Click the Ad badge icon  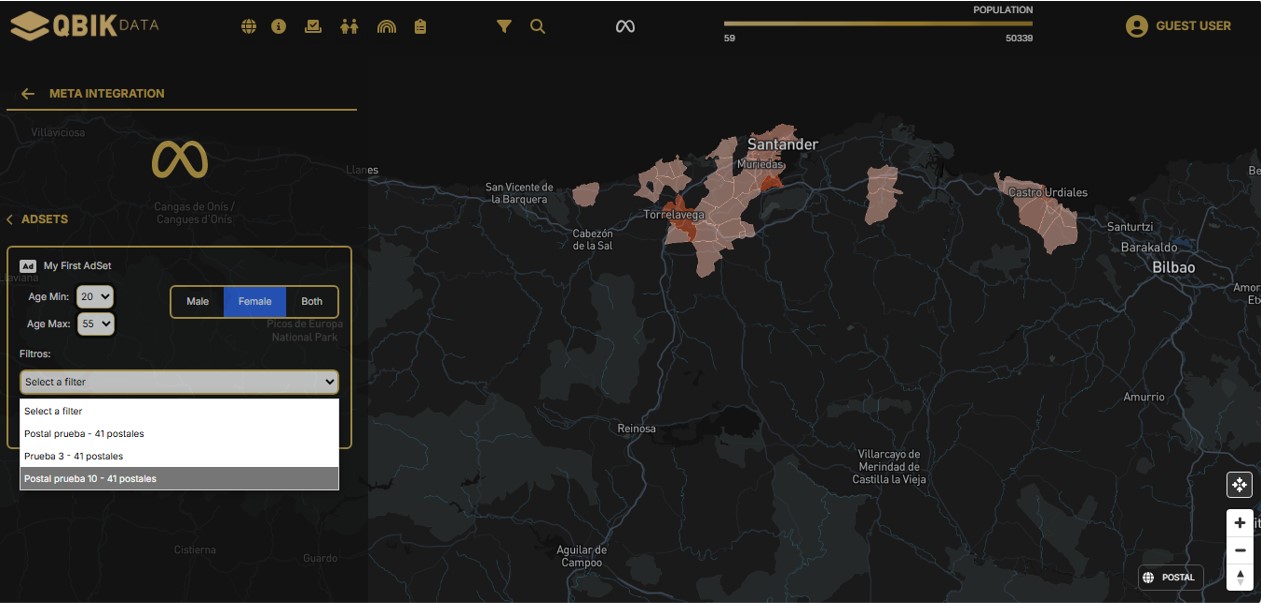28,266
